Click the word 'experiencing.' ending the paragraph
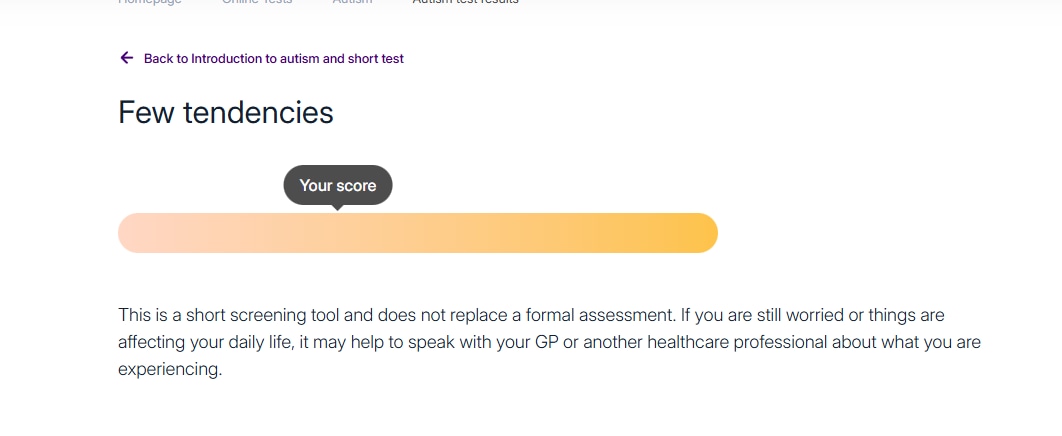This screenshot has width=1062, height=436. 169,370
